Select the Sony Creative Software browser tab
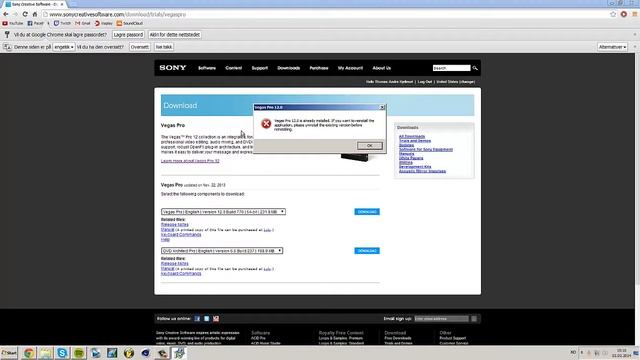 pos(34,4)
